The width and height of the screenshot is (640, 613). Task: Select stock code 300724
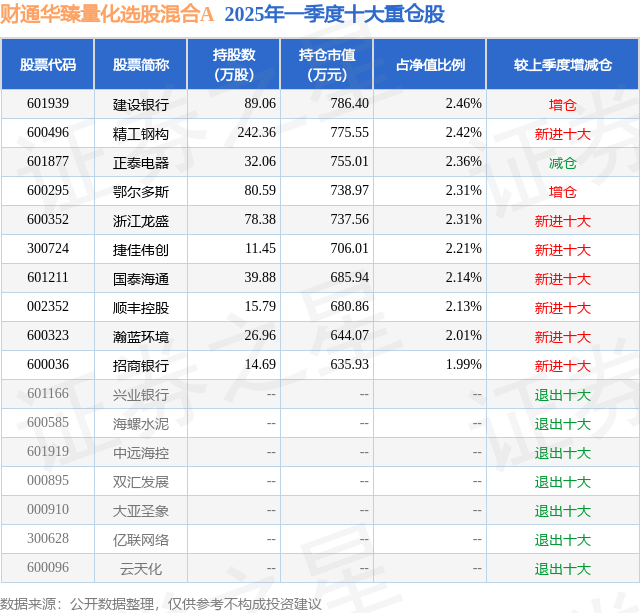[x=48, y=249]
